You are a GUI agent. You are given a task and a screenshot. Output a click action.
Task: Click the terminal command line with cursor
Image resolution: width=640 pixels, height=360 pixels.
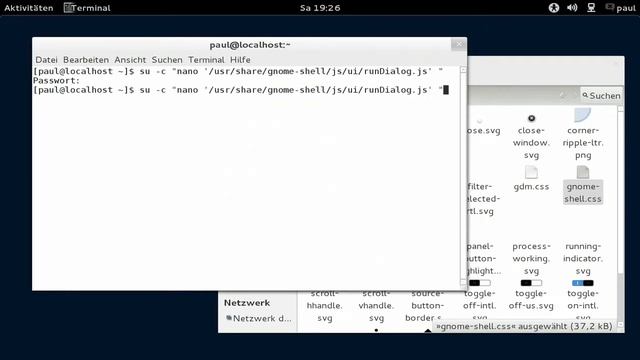click(x=241, y=90)
